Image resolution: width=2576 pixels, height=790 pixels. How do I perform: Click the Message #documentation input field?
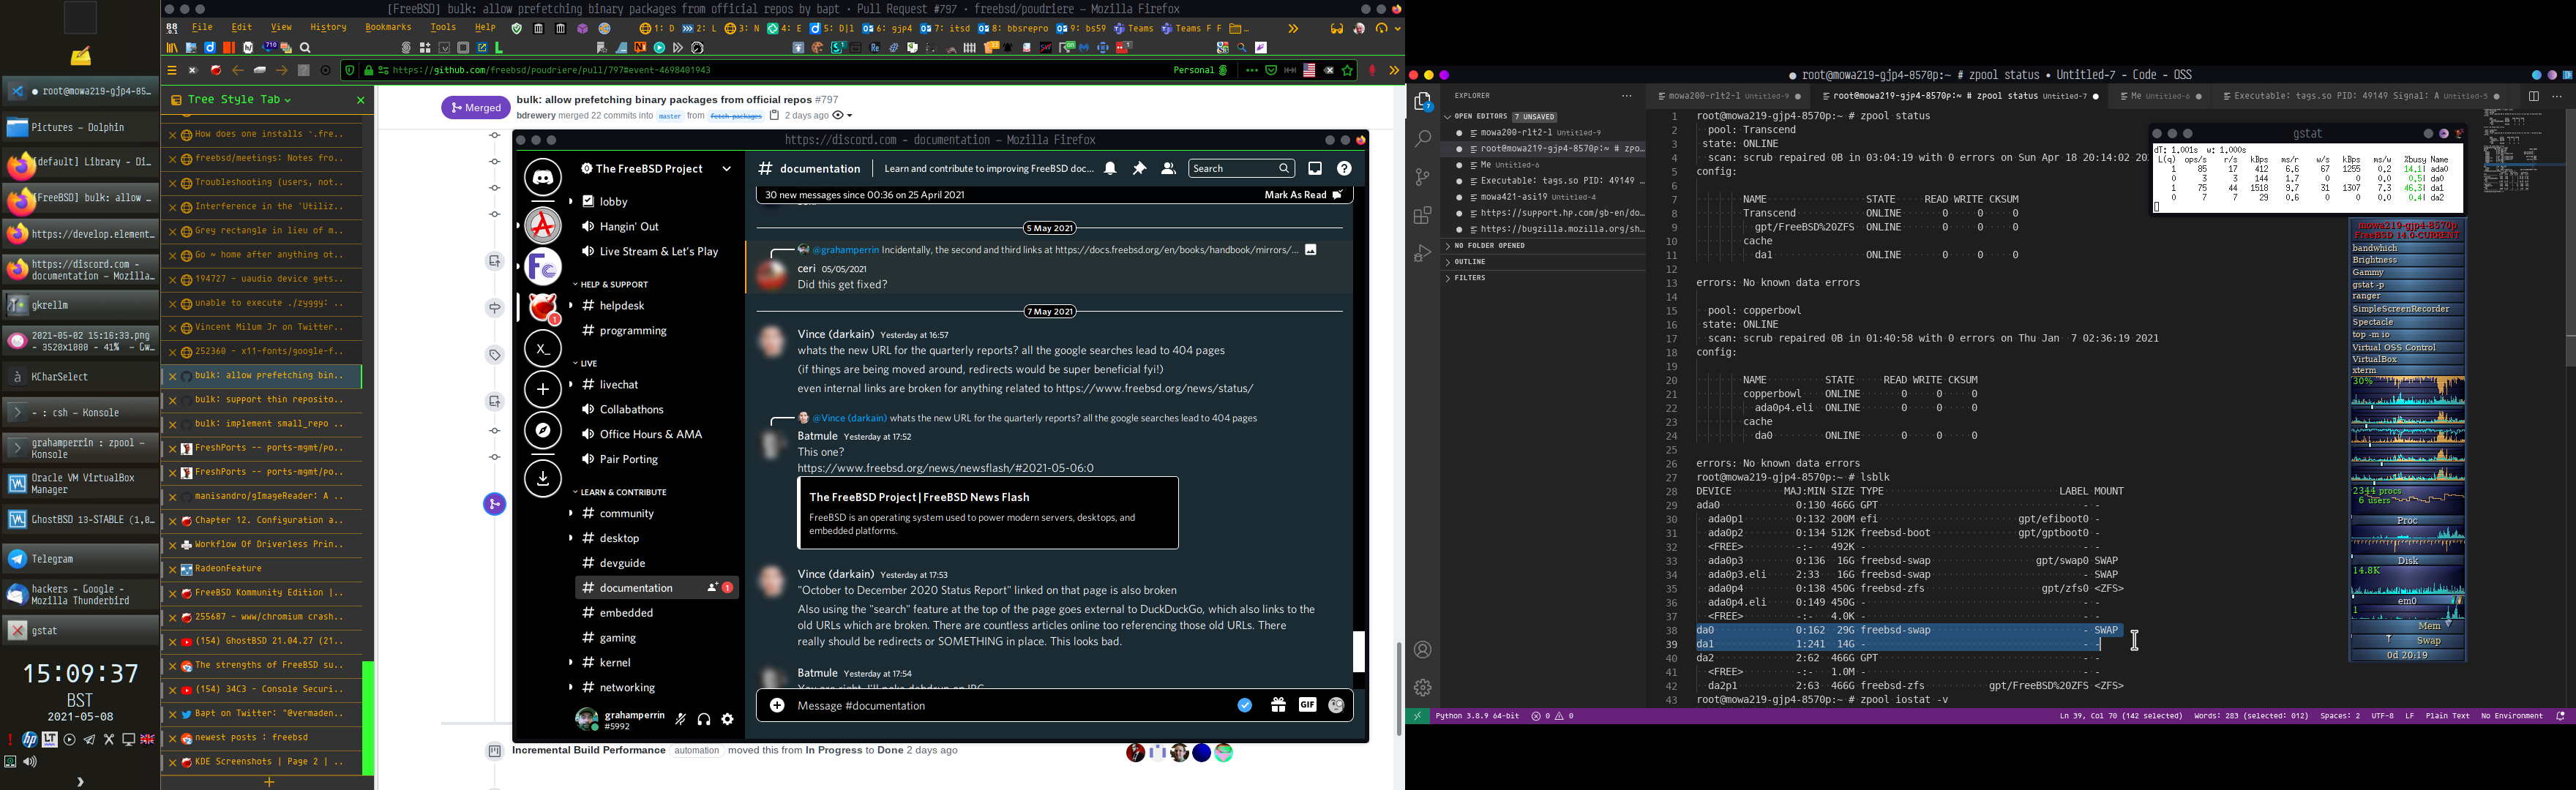pyautogui.click(x=1000, y=706)
